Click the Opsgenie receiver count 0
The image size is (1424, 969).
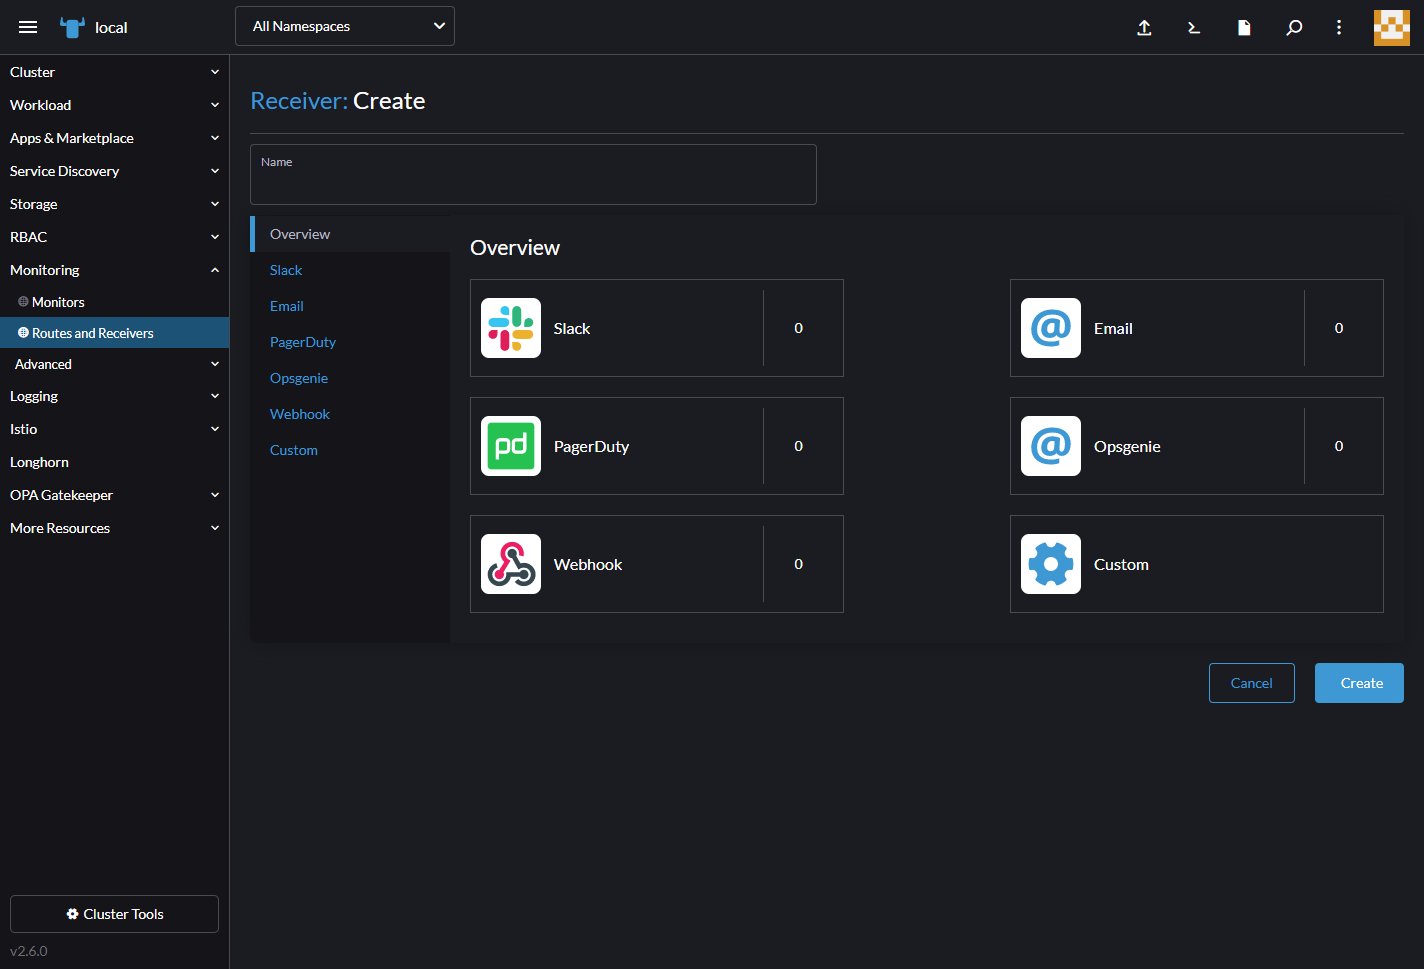(x=1339, y=446)
